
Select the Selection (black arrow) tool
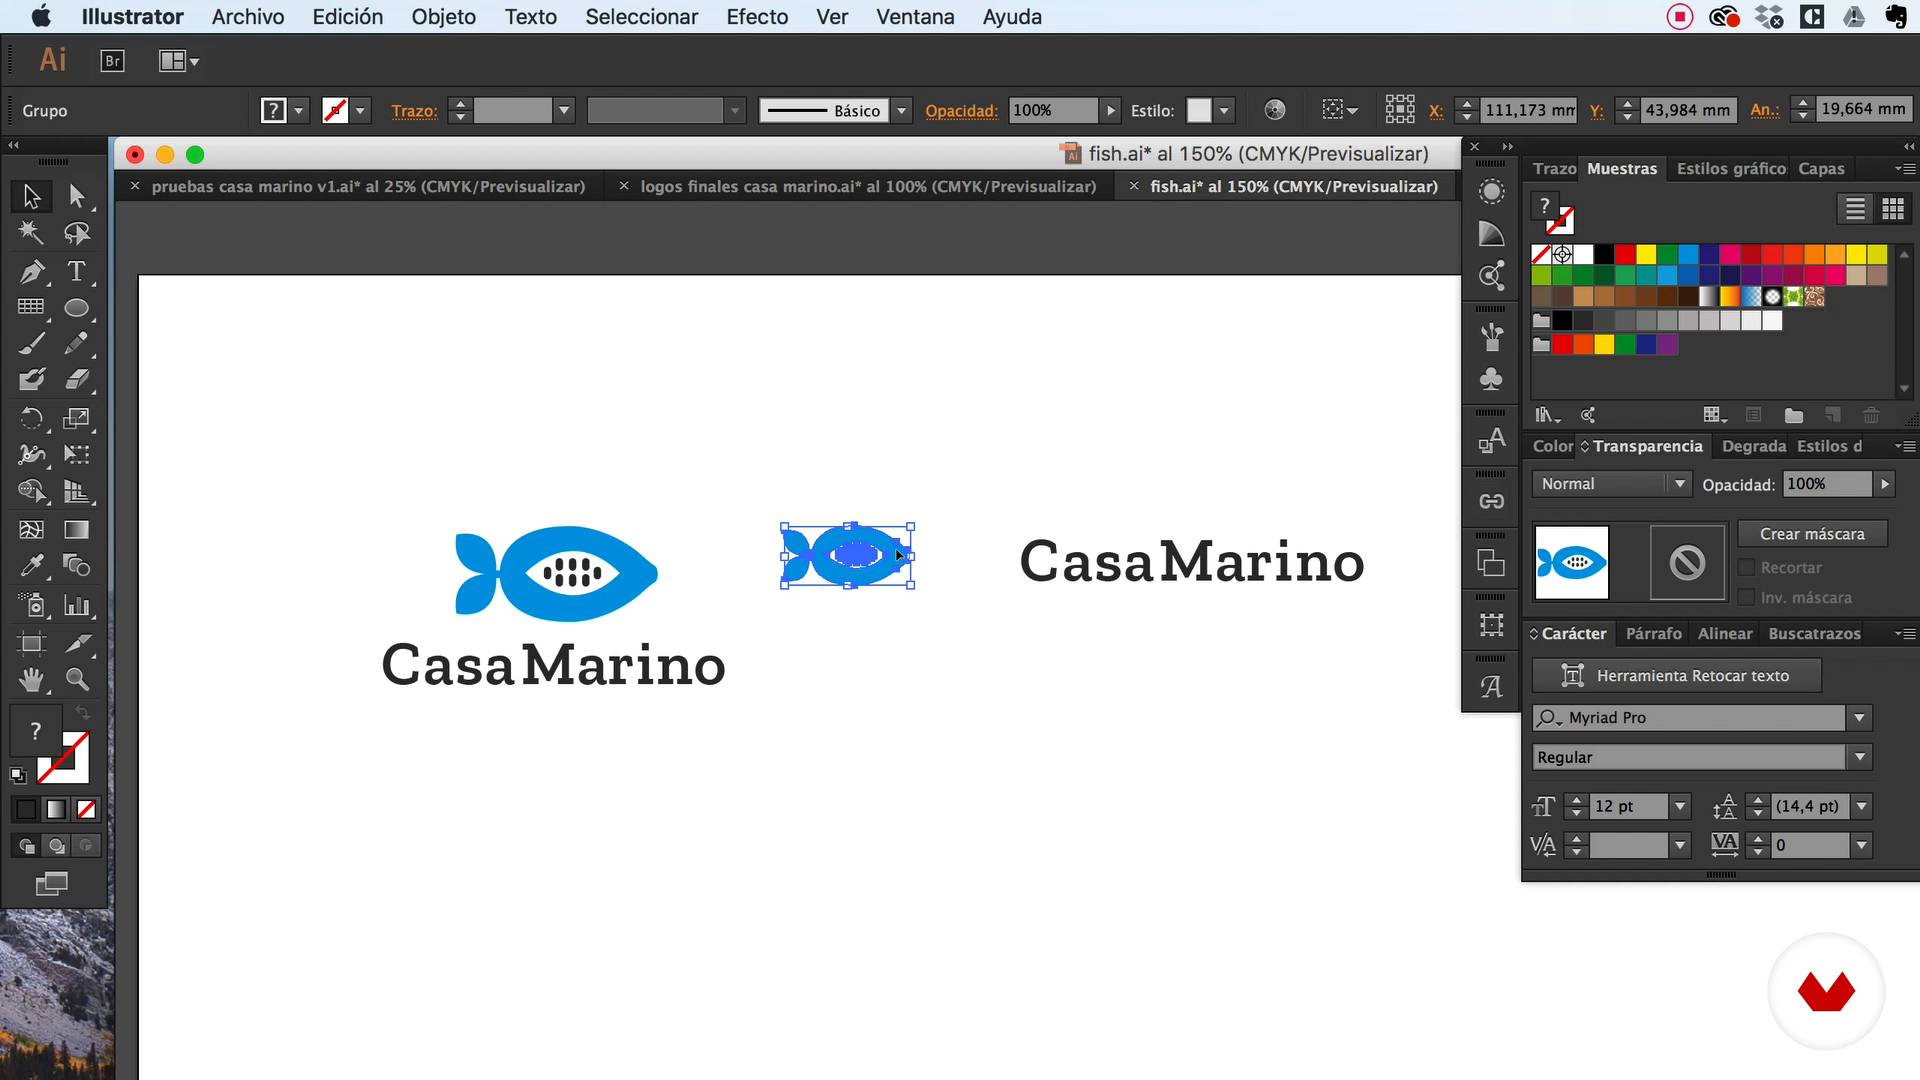(31, 196)
